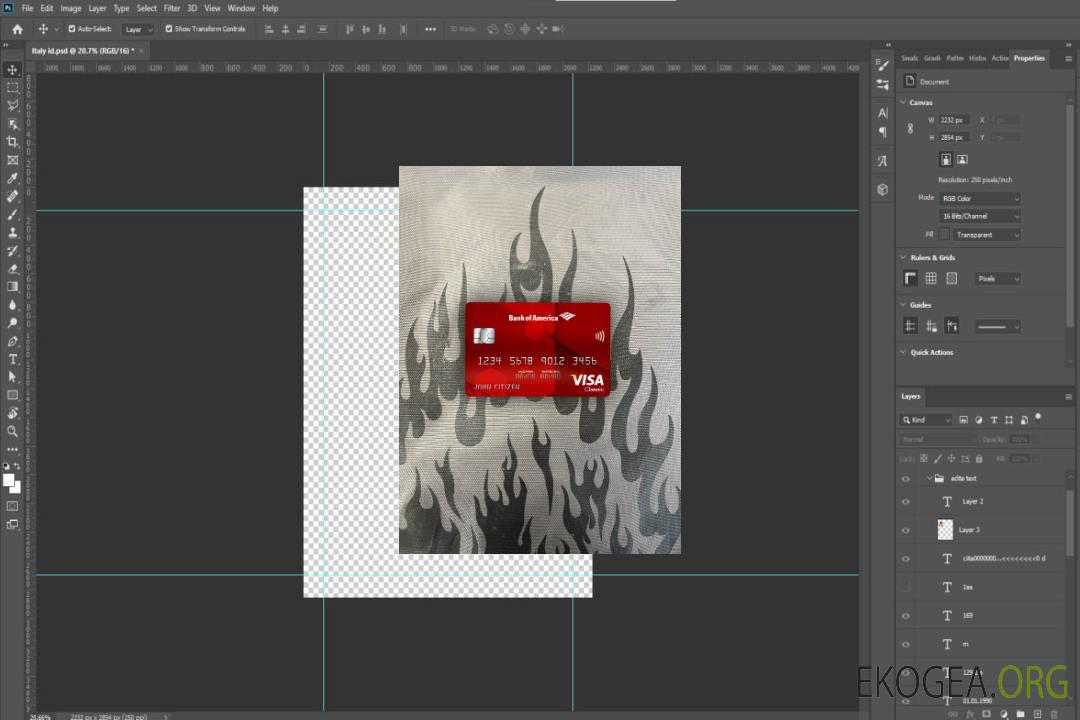Set canvas to landscape orientation
This screenshot has height=720, width=1080.
(962, 159)
